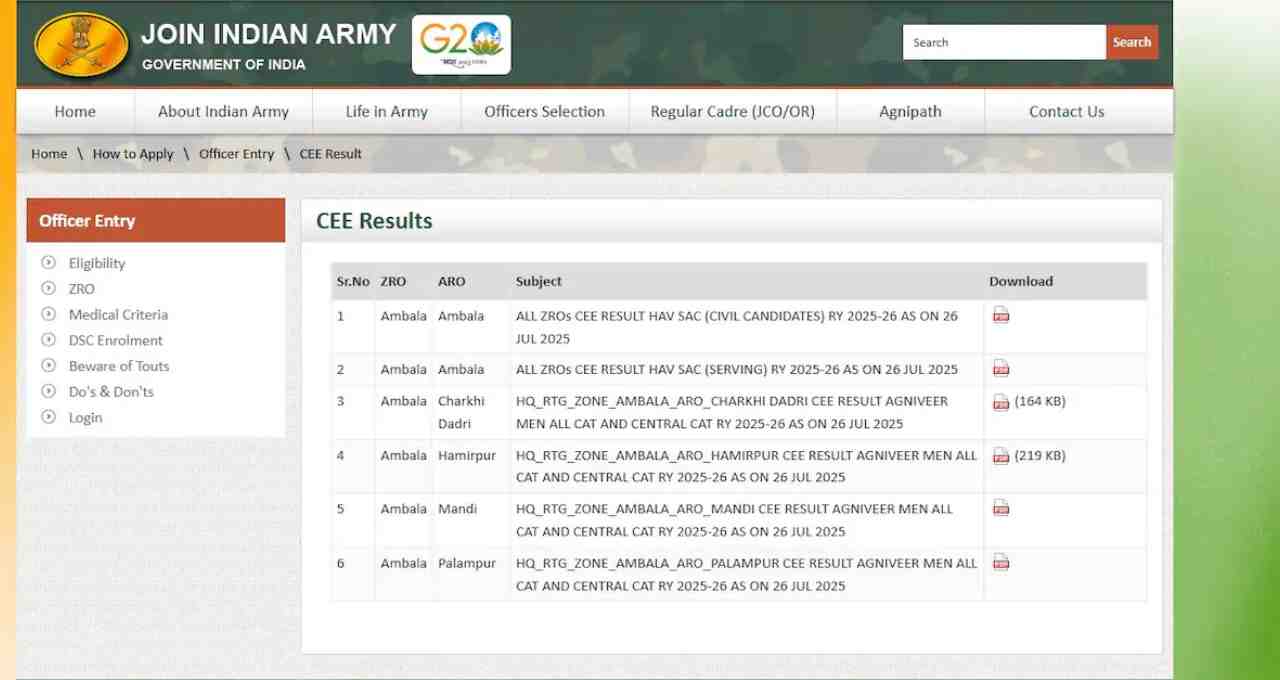Download Mandi result PDF icon
This screenshot has height=680, width=1280.
(1001, 508)
